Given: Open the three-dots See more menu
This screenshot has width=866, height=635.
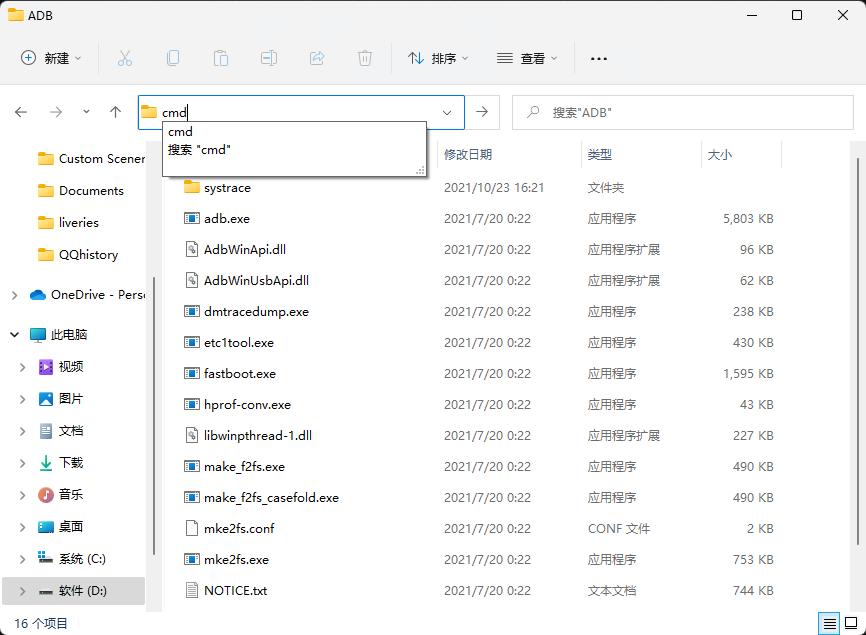Looking at the screenshot, I should 599,58.
